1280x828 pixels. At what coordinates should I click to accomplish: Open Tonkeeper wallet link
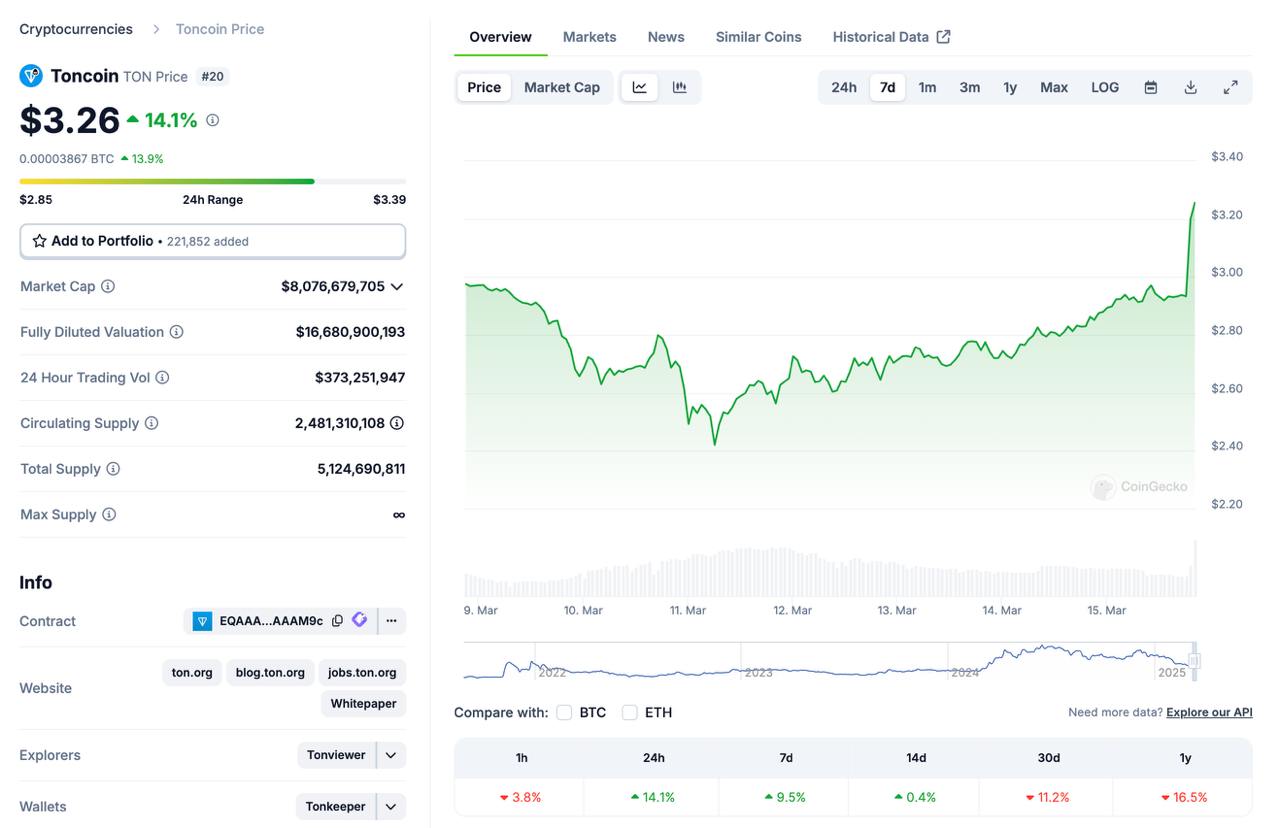335,806
